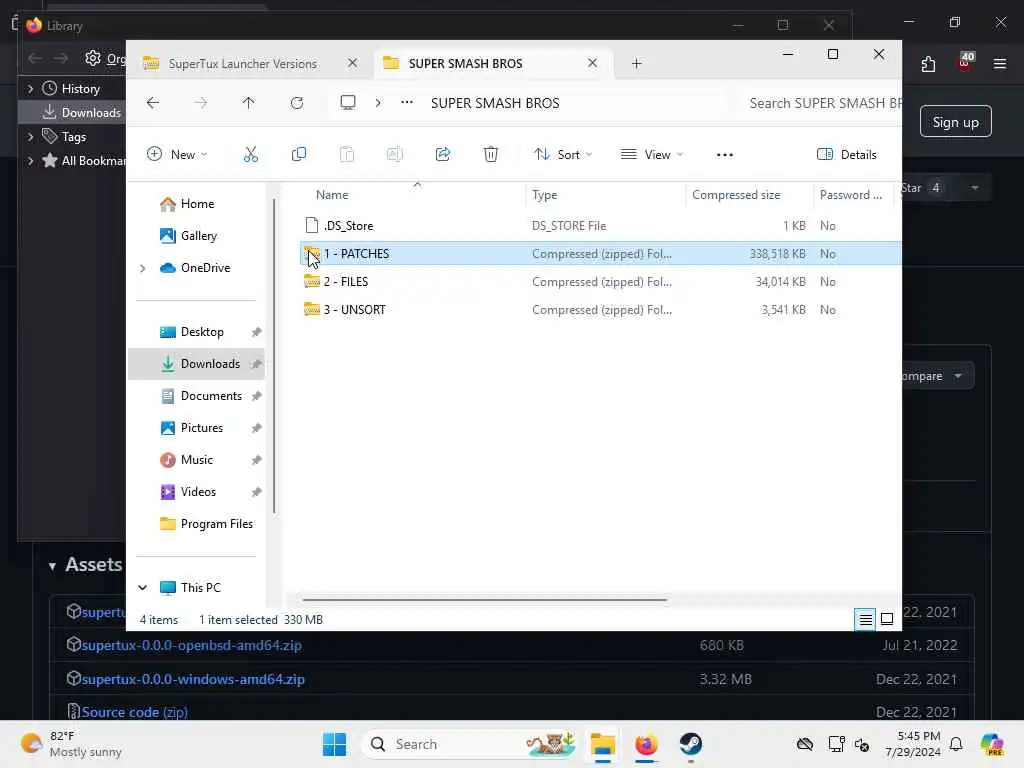Refresh the SUPER SMASH BROS folder

[x=297, y=103]
